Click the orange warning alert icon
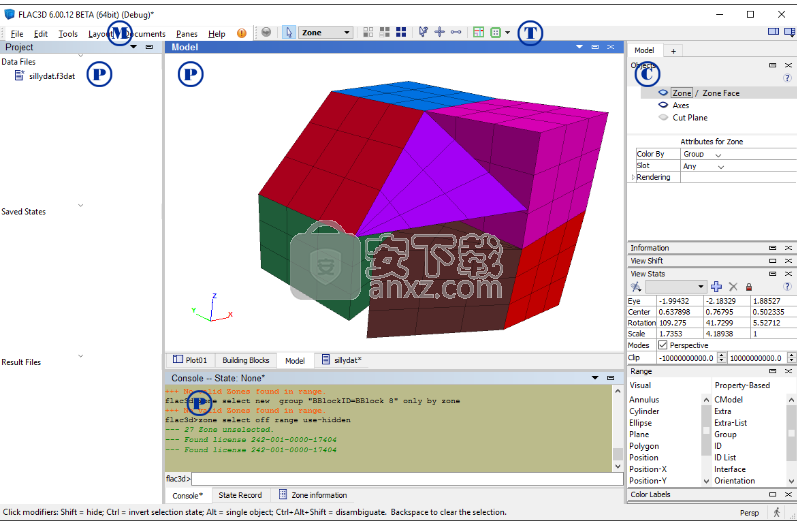 (241, 33)
